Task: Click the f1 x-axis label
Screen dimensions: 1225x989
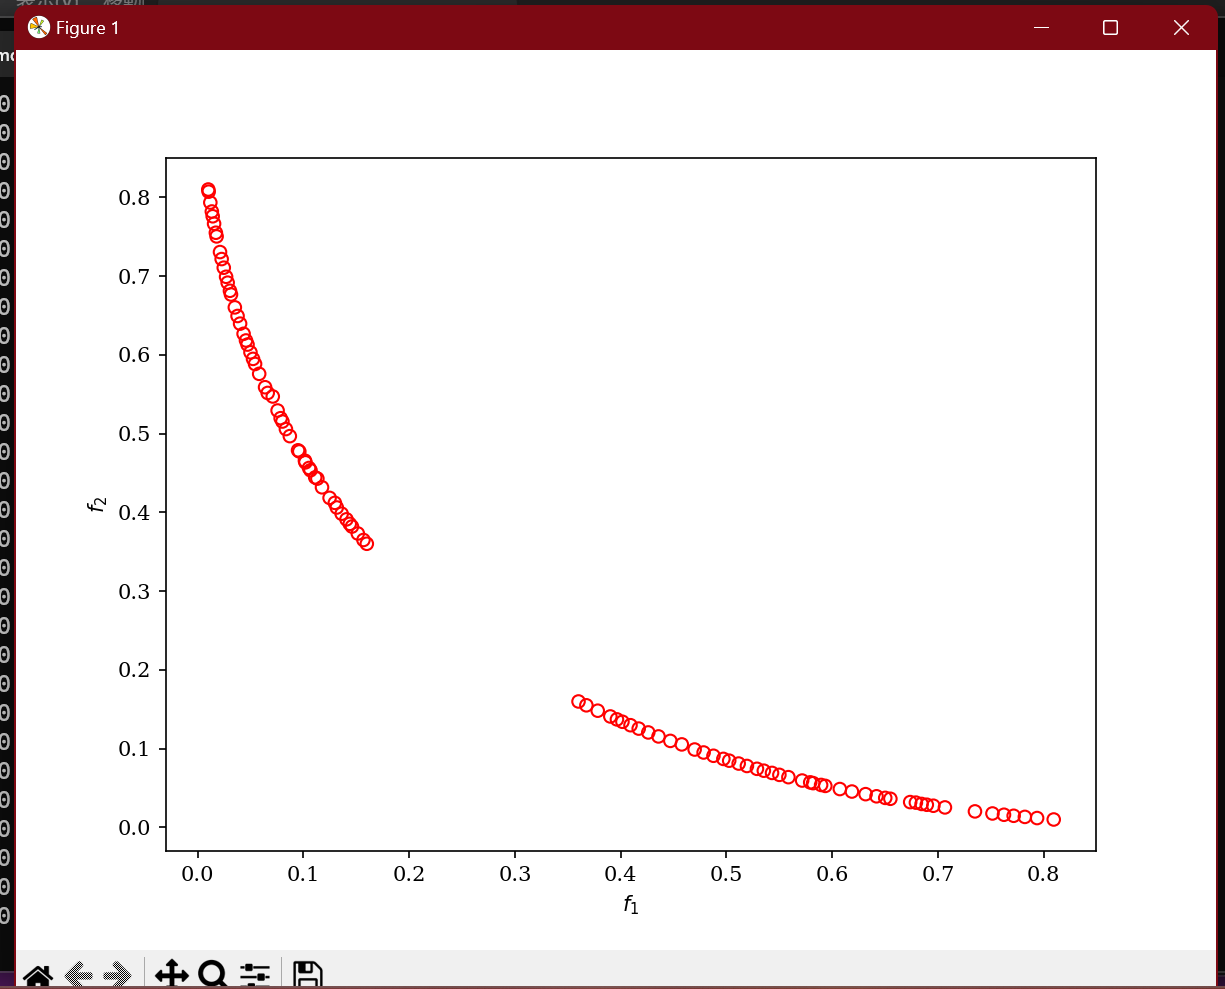Action: pyautogui.click(x=631, y=905)
